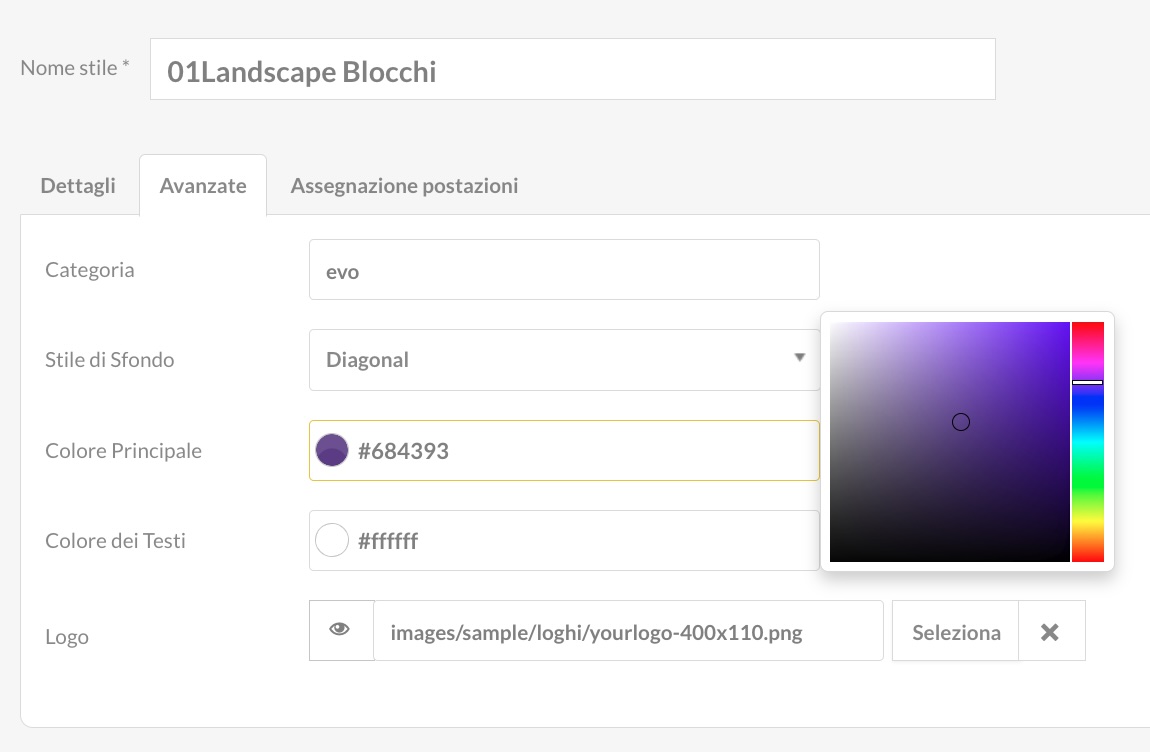The width and height of the screenshot is (1150, 752).
Task: Click the Nome stile label
Action: (75, 68)
